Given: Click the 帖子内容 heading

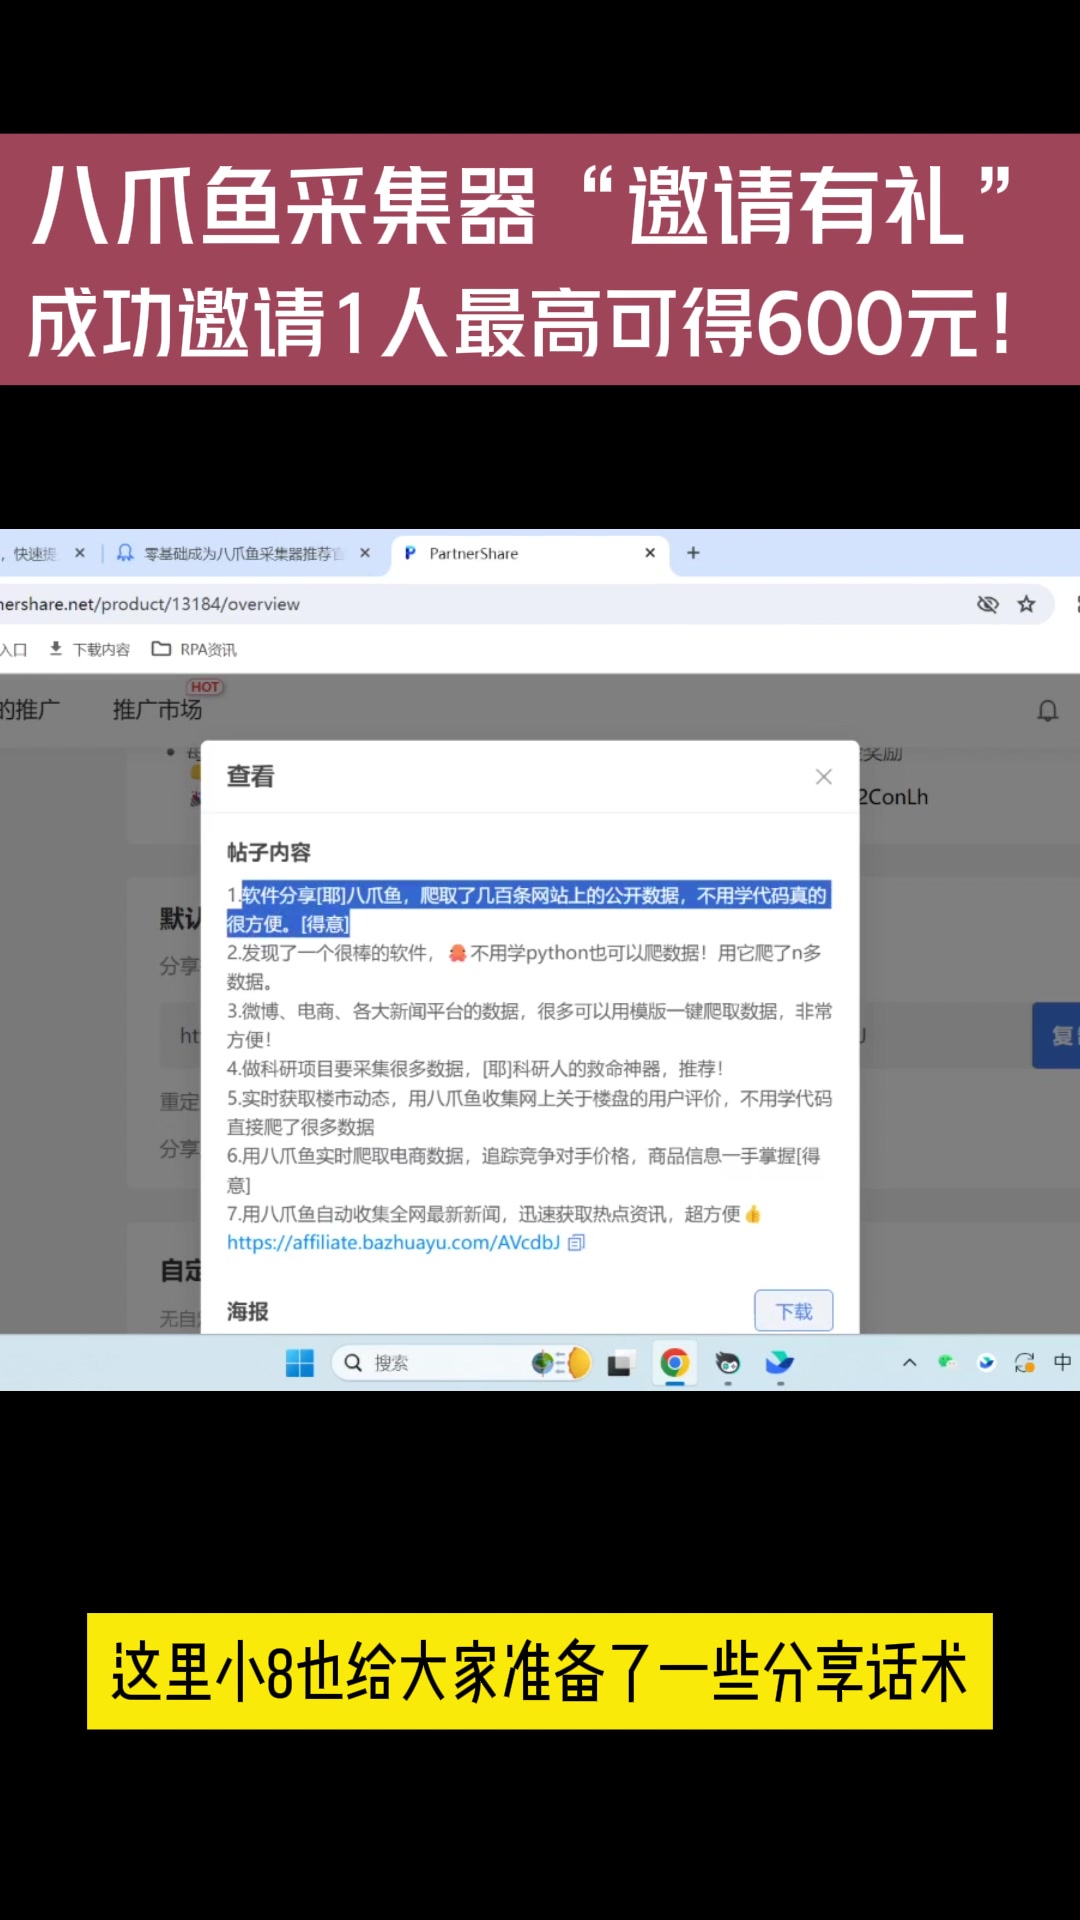Looking at the screenshot, I should point(268,852).
